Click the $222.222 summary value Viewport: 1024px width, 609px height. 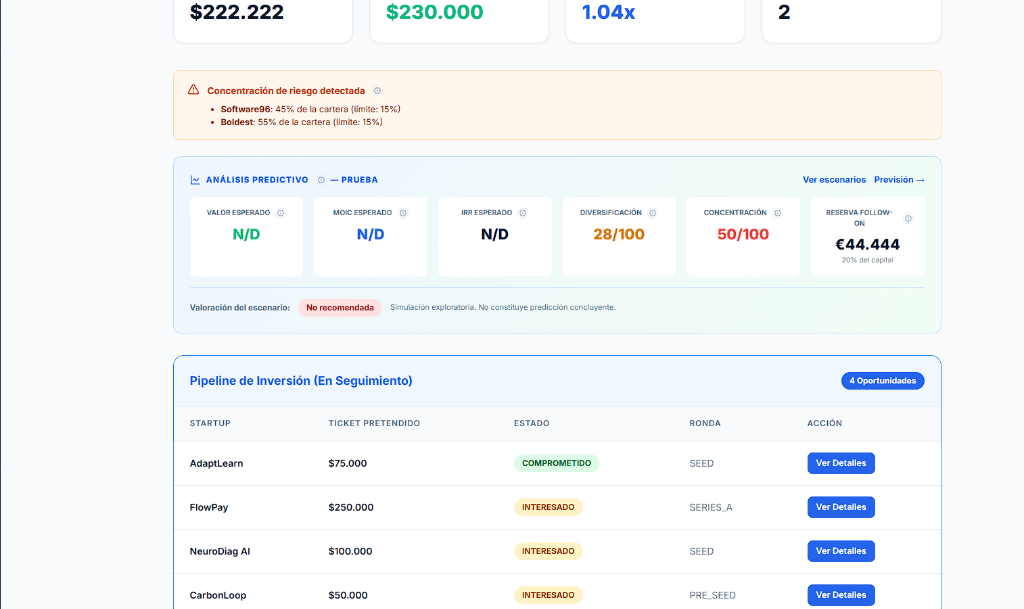(x=236, y=12)
